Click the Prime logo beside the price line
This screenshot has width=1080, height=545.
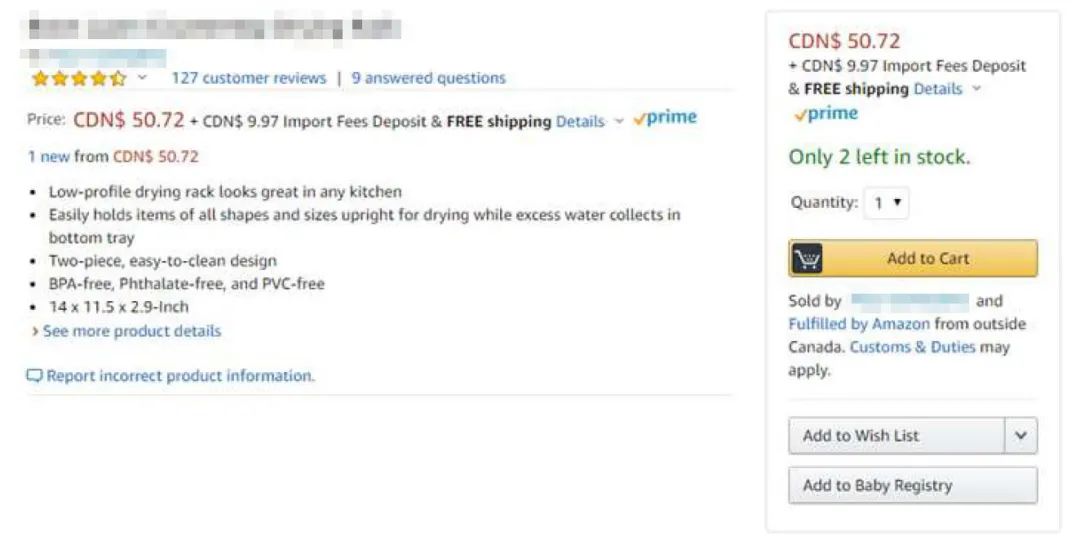665,118
